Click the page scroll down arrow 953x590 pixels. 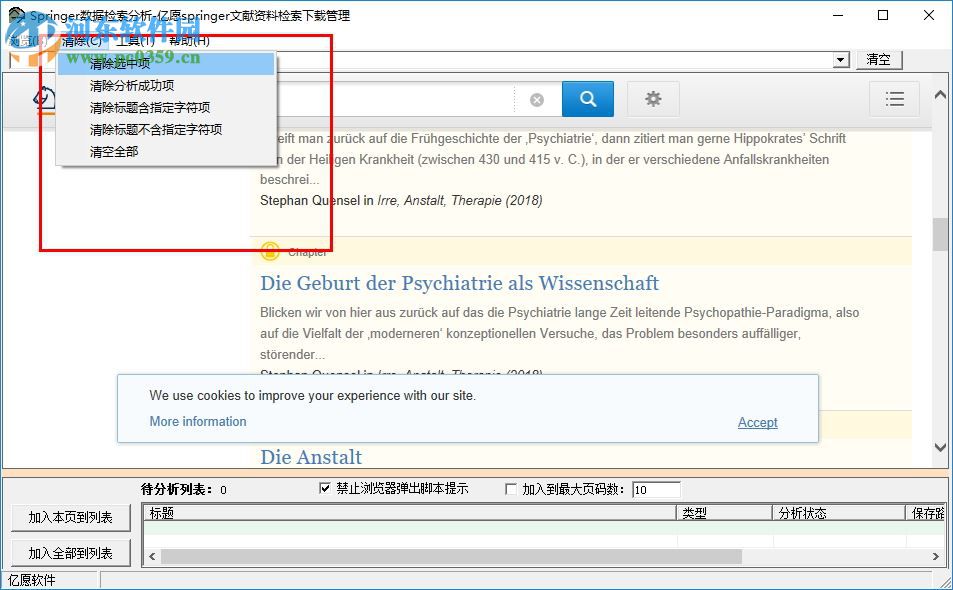tap(940, 447)
